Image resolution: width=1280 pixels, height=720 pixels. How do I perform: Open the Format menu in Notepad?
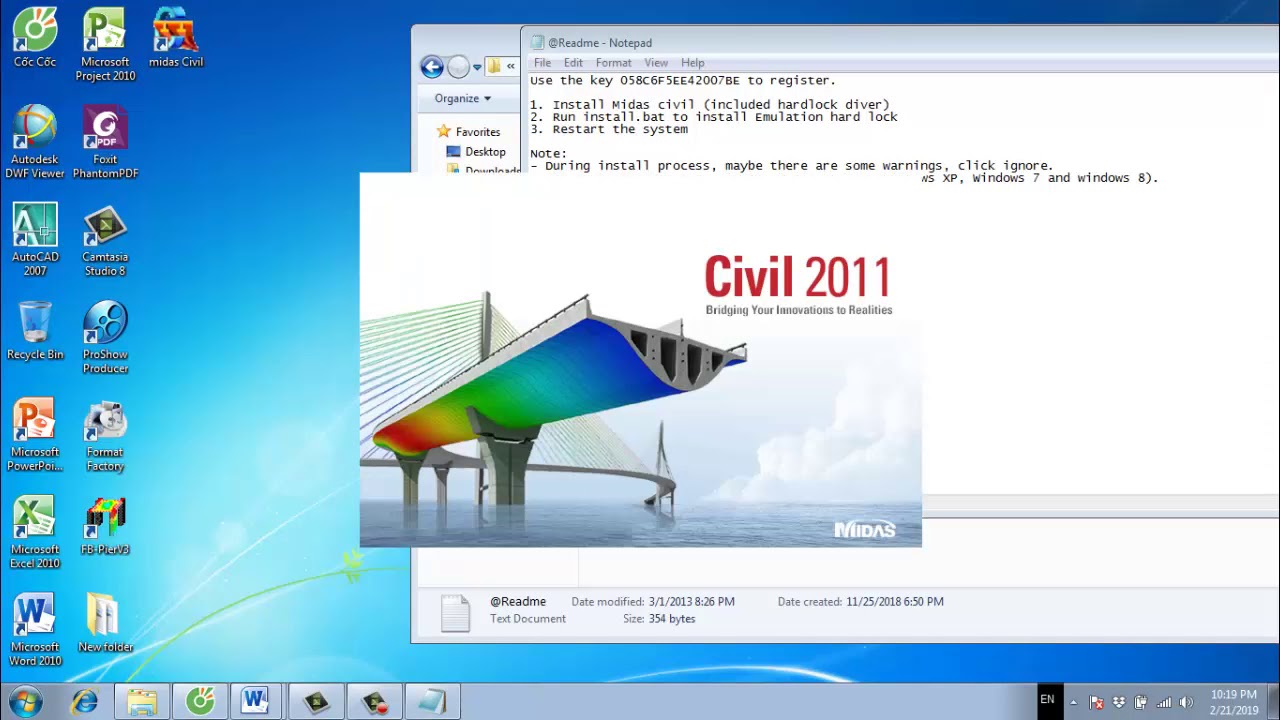pyautogui.click(x=613, y=62)
